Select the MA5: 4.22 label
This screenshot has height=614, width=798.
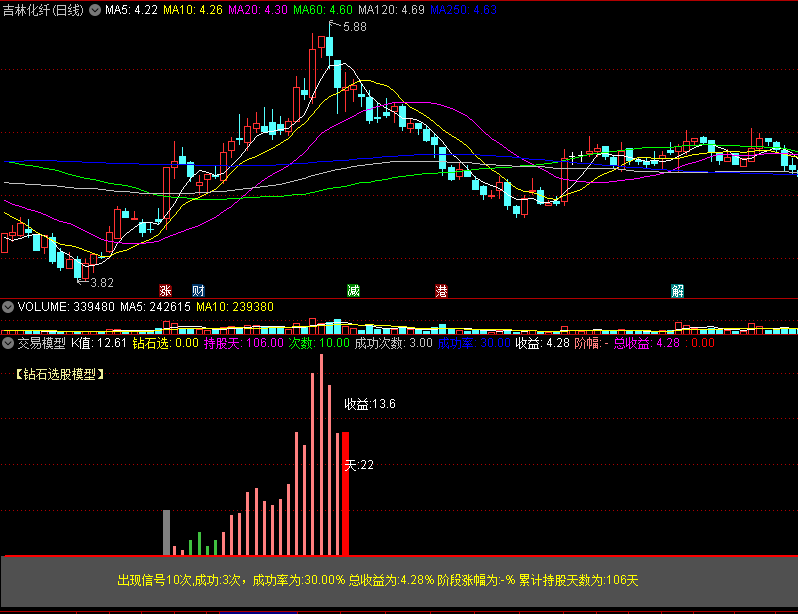tap(131, 10)
